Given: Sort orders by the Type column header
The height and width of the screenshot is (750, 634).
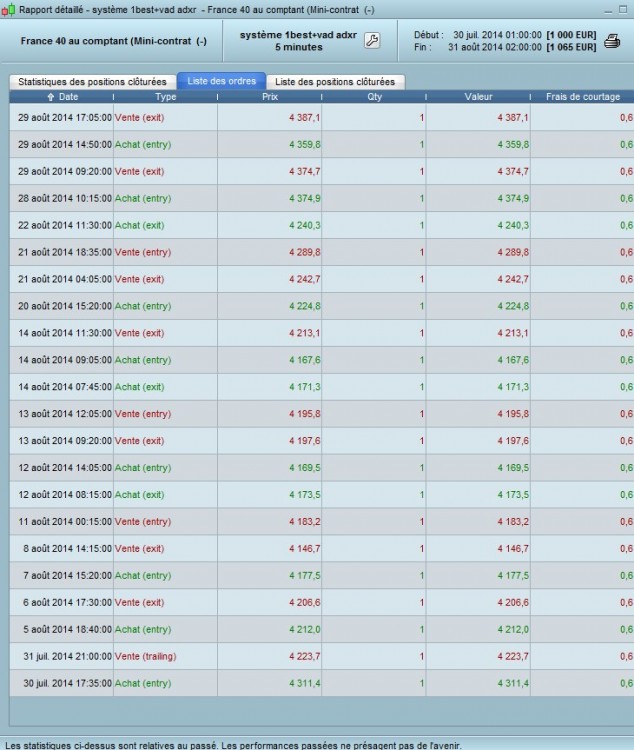Looking at the screenshot, I should coord(166,97).
